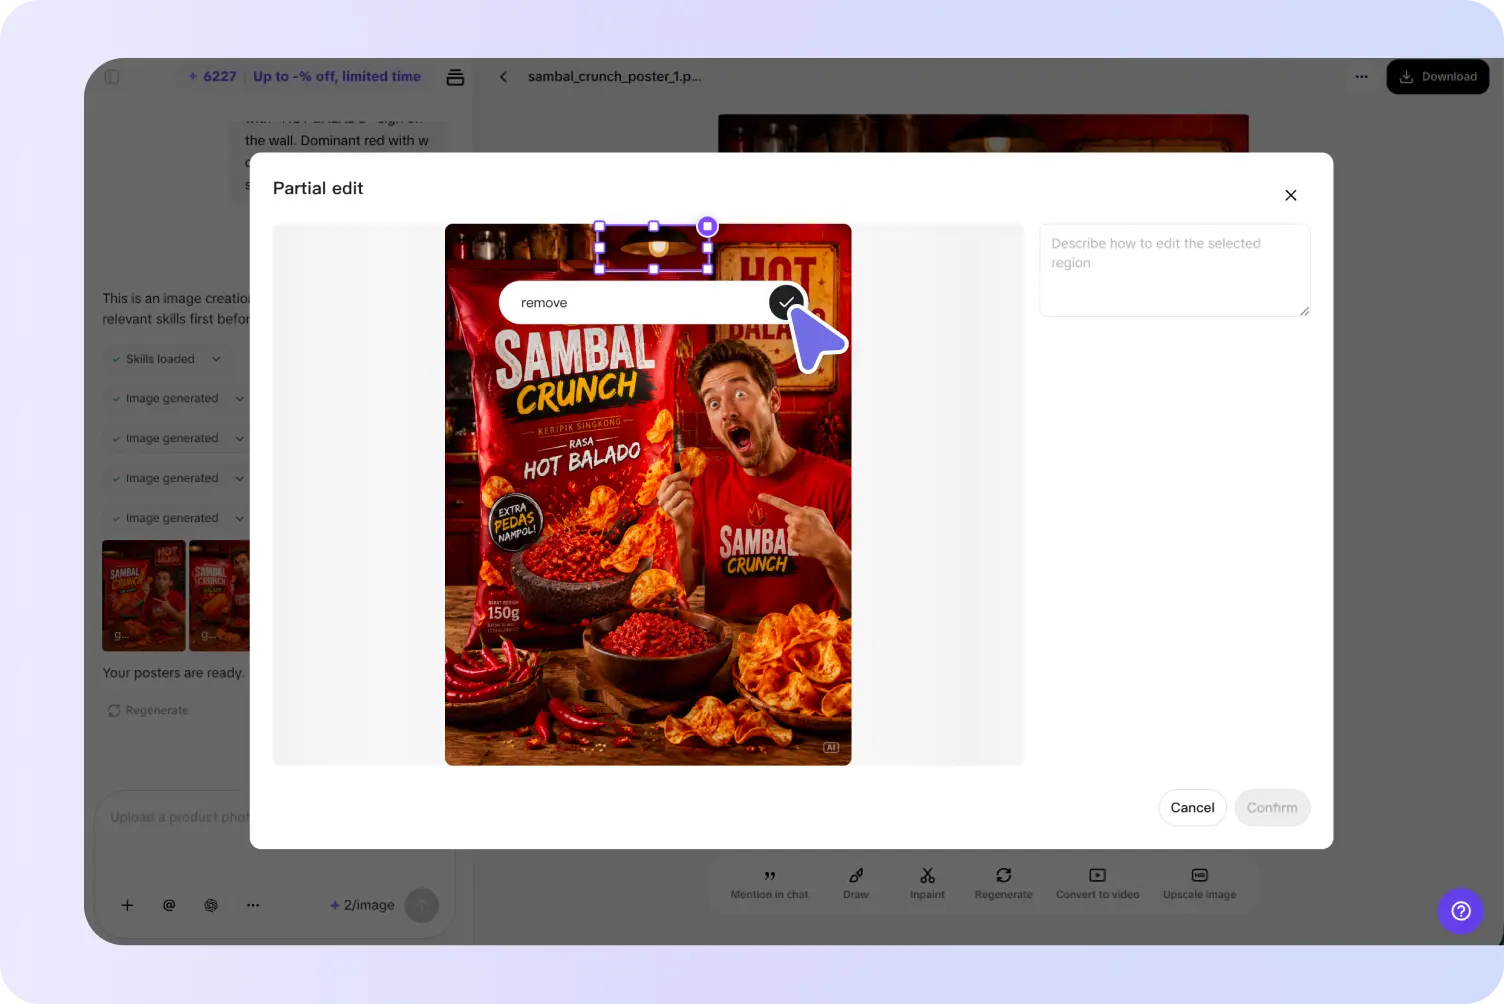This screenshot has height=1004, width=1504.
Task: Click Regenerate in the bottom image toolbar
Action: point(1003,884)
